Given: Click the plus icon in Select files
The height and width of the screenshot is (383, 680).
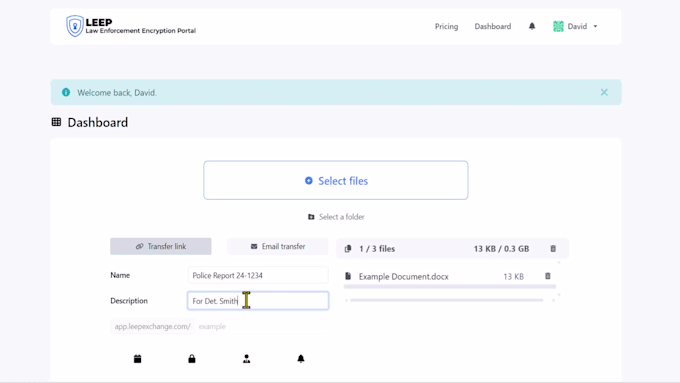Looking at the screenshot, I should click(308, 180).
